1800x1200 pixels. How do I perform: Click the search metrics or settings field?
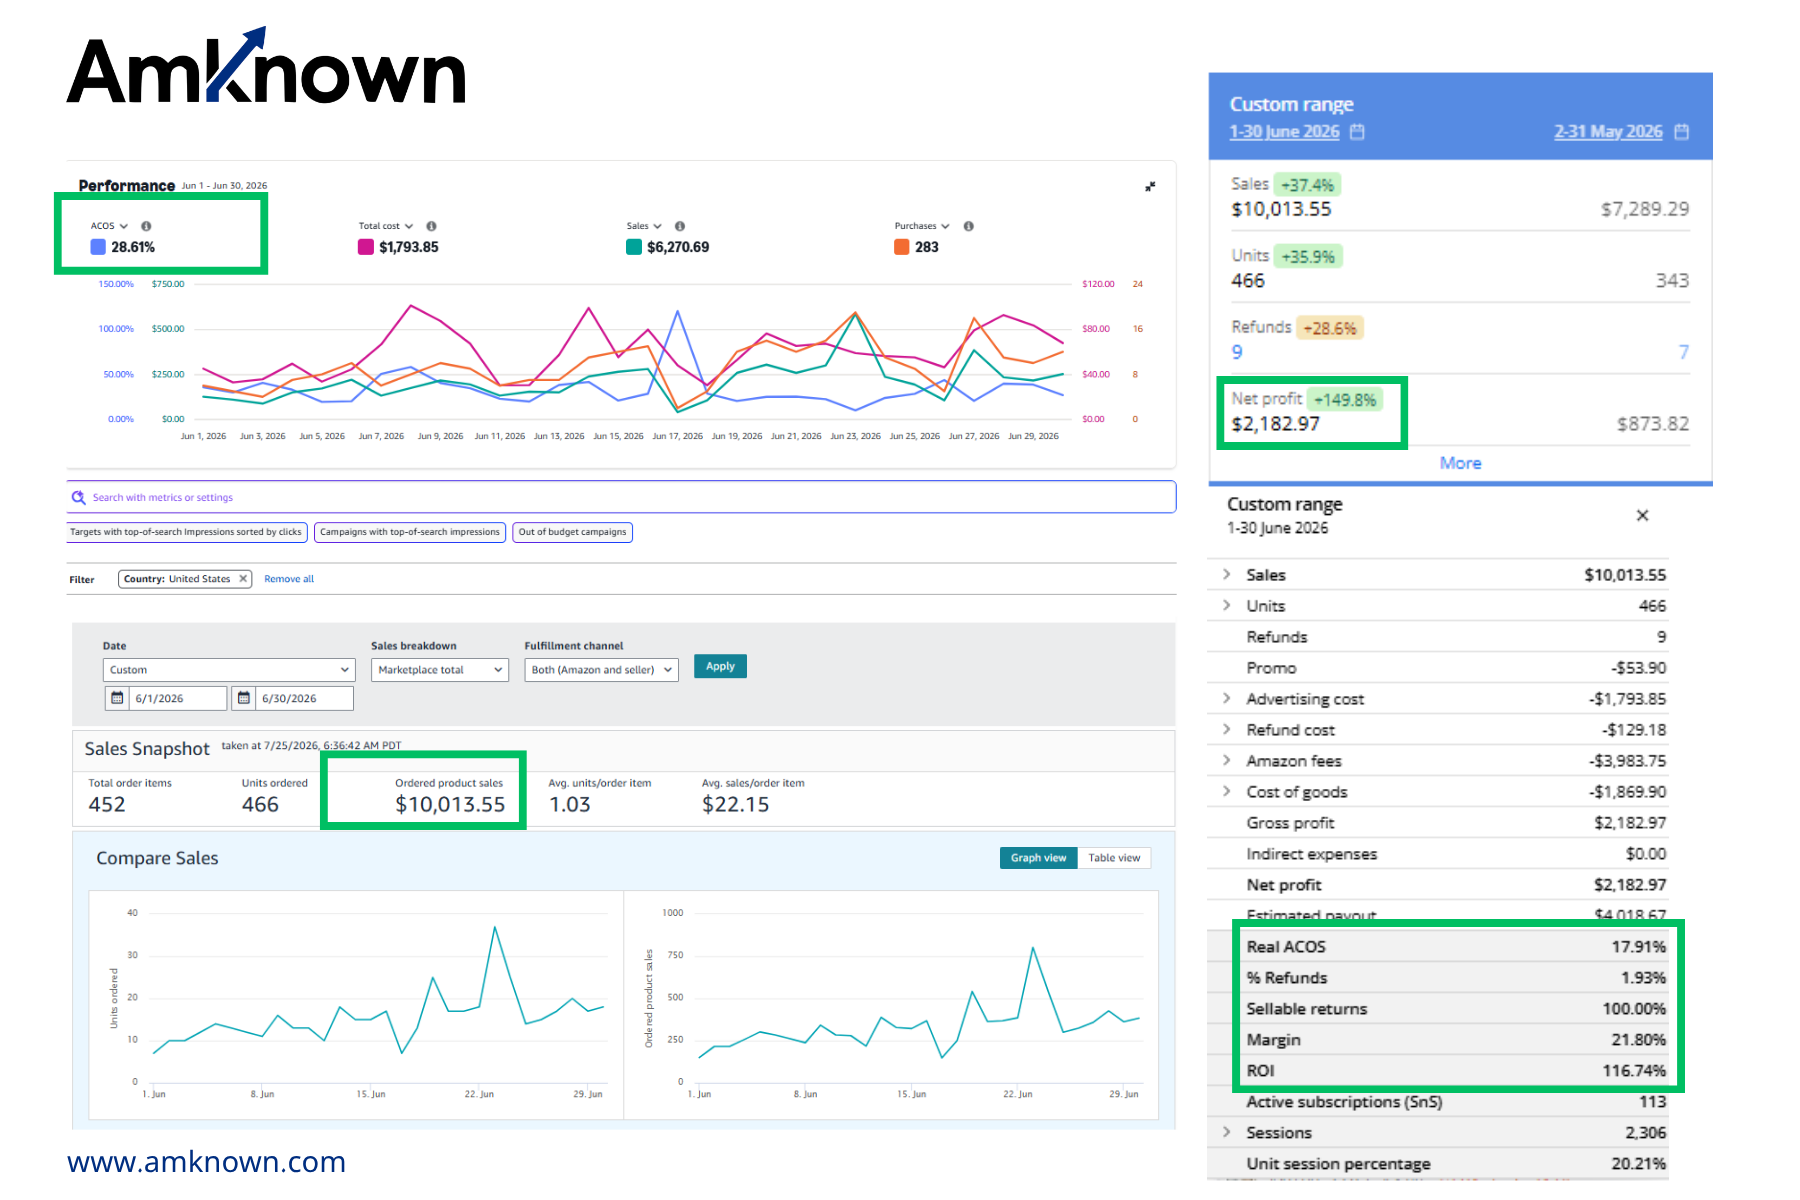[x=621, y=497]
